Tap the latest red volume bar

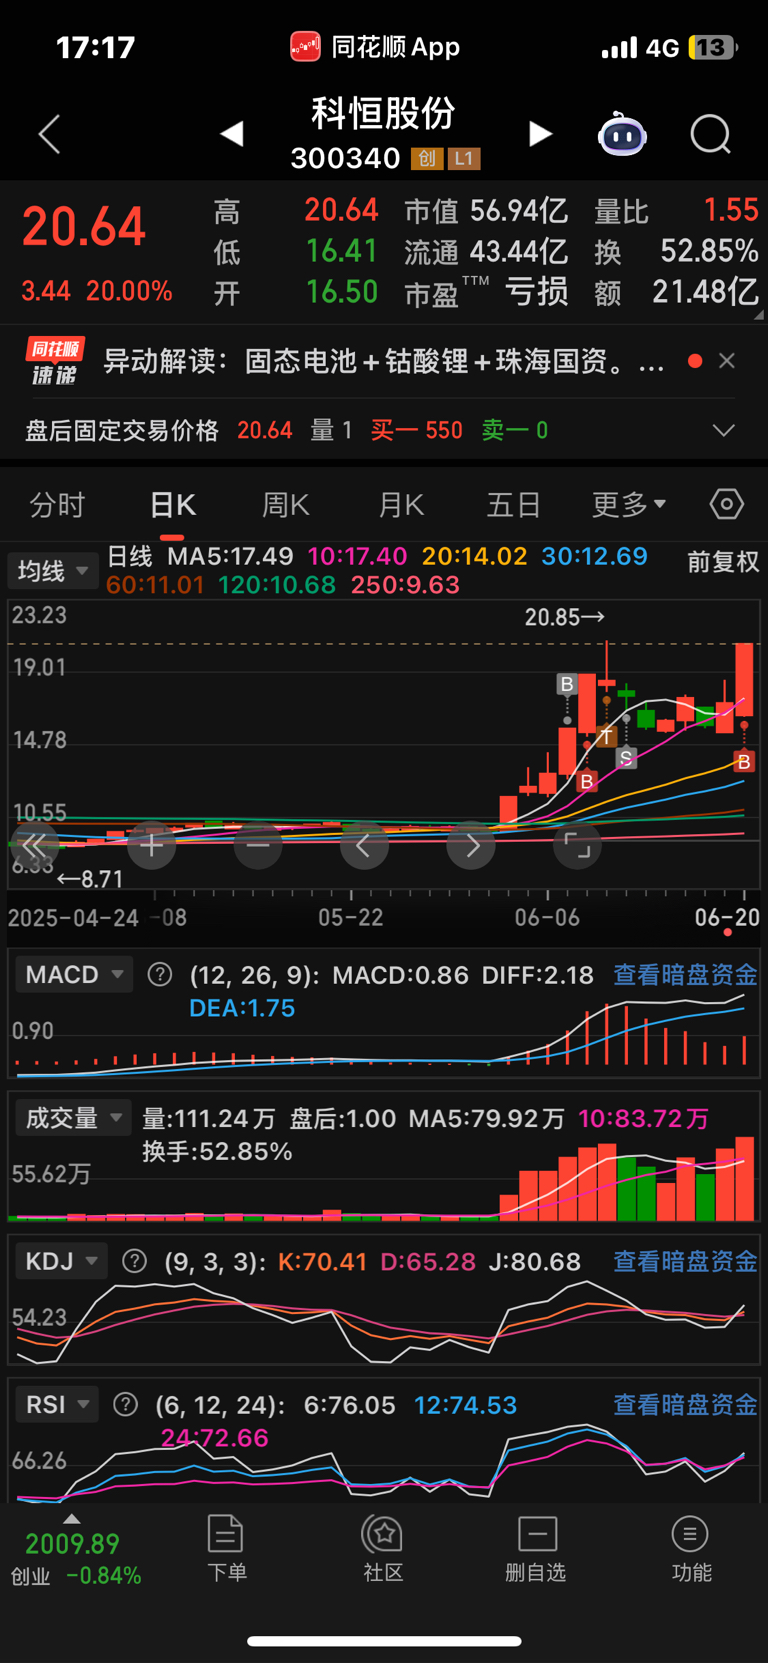744,1178
